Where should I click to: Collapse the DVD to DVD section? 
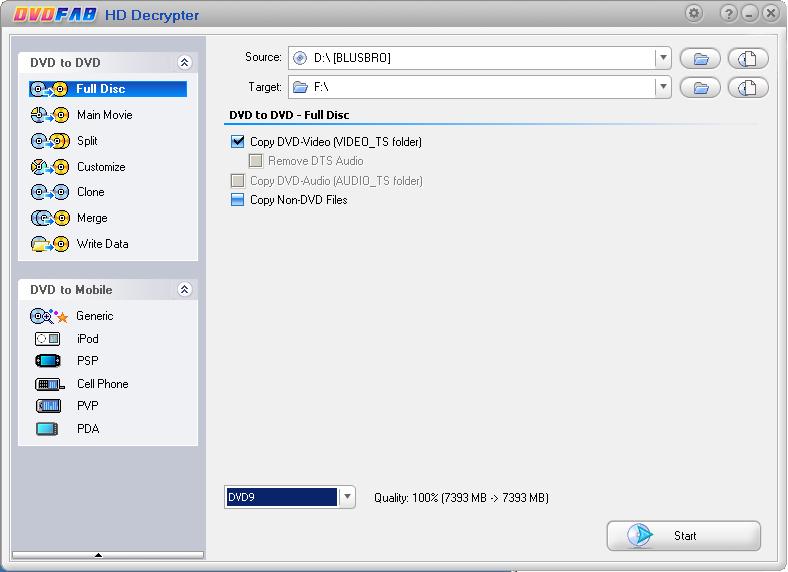184,62
